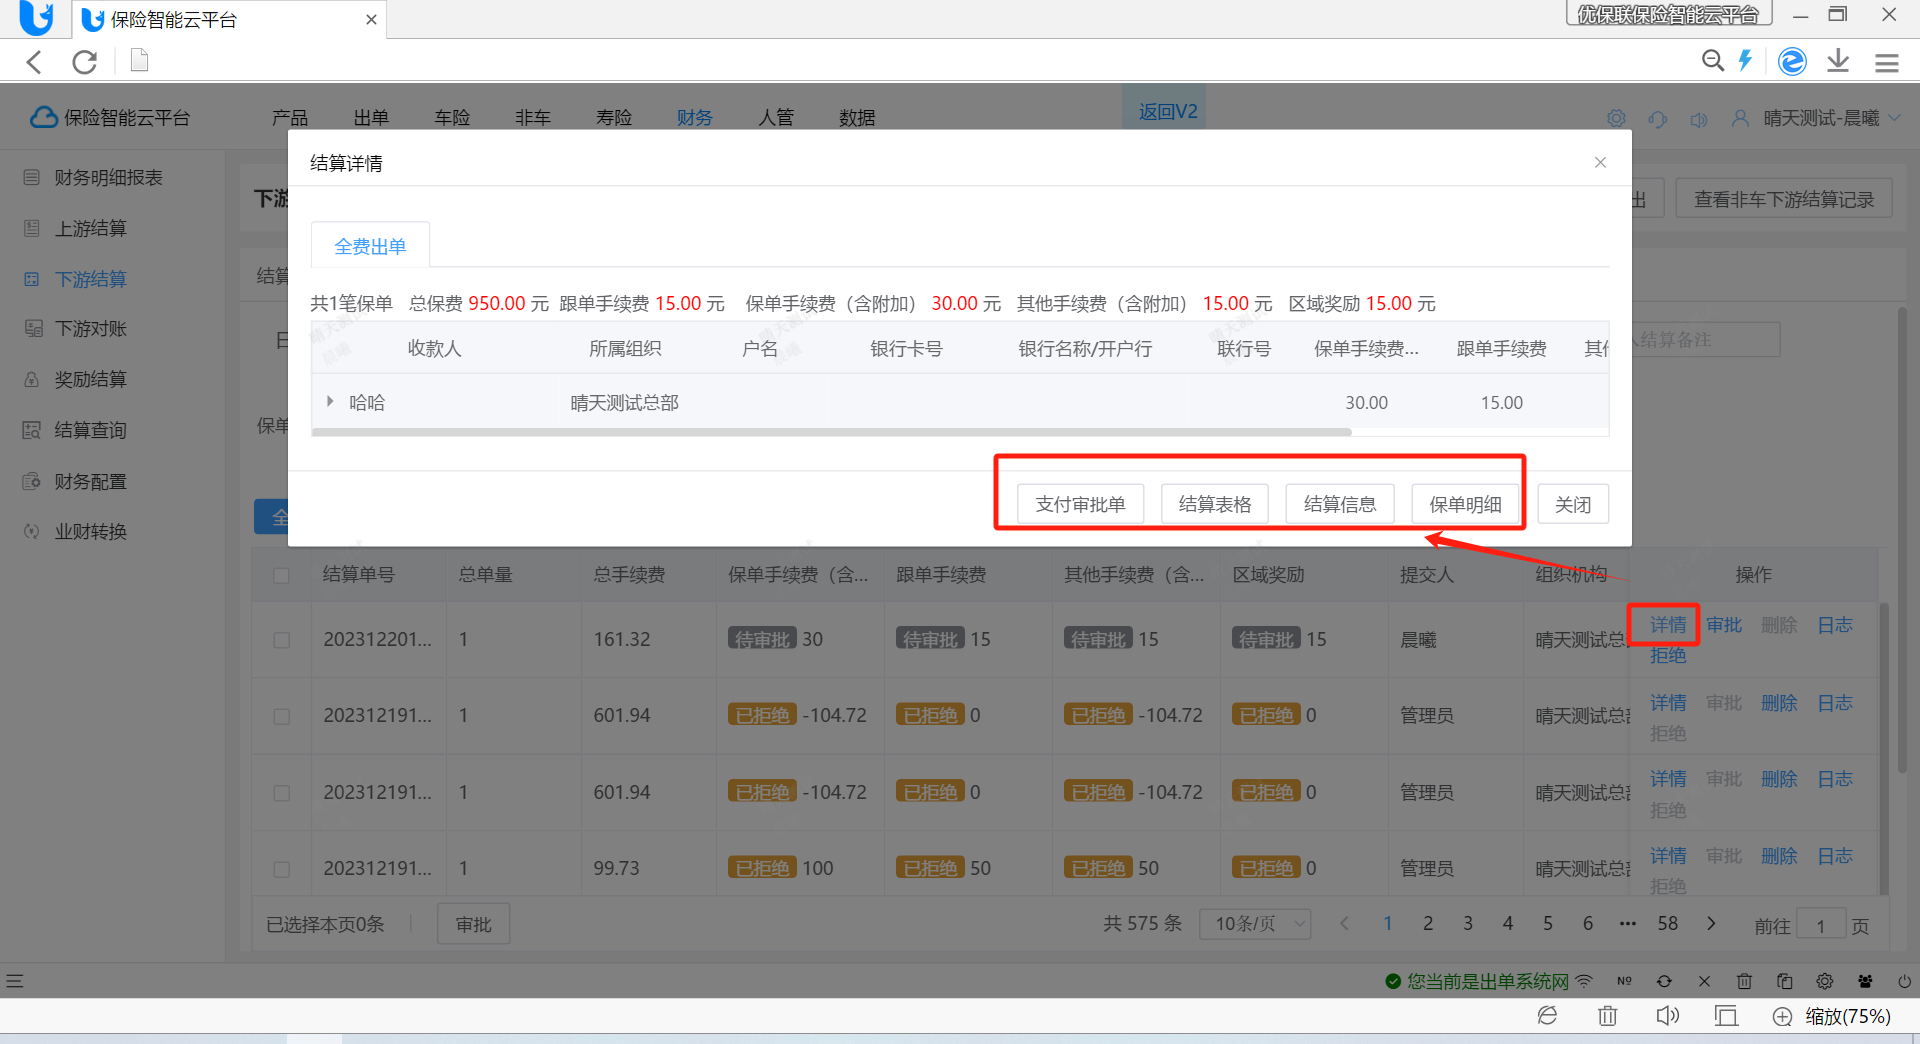Open 财务配置 in sidebar
The width and height of the screenshot is (1920, 1044).
click(90, 482)
